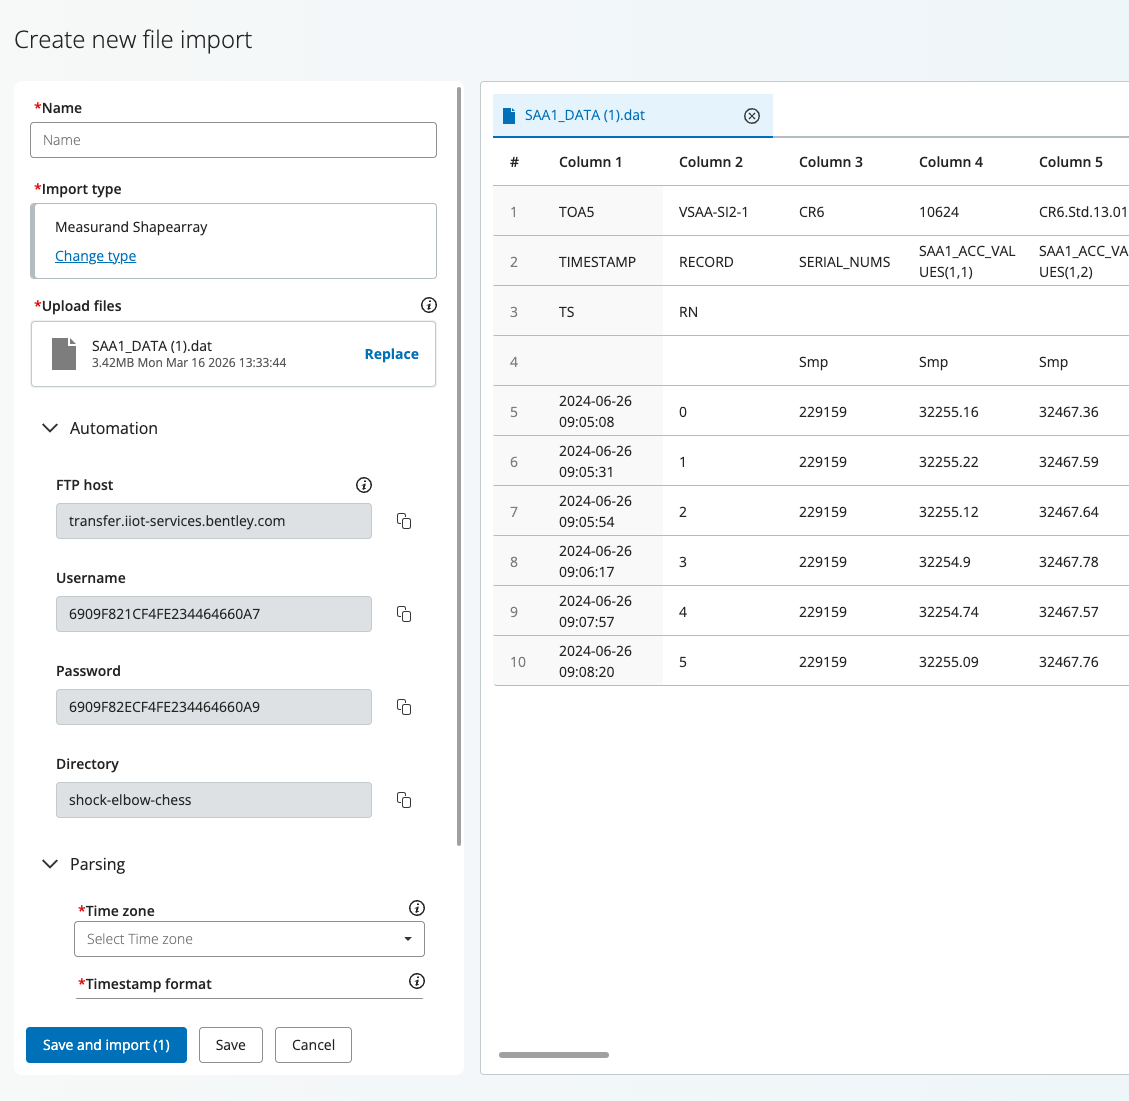Show info for FTP host
Image resolution: width=1129 pixels, height=1101 pixels.
[x=364, y=485]
